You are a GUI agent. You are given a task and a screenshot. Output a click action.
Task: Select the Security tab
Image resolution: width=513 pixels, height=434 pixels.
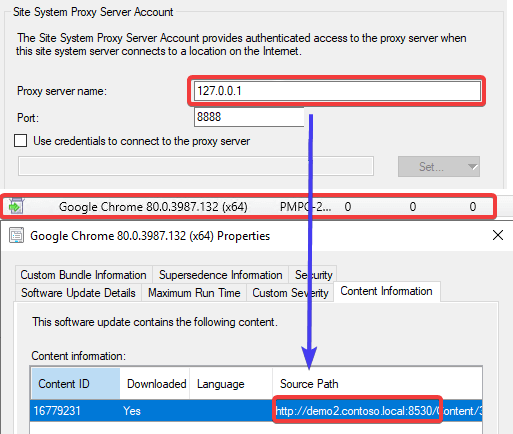pos(313,275)
